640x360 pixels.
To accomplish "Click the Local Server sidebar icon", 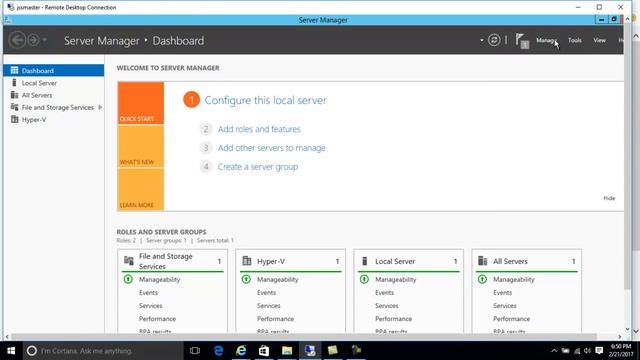I will click(x=14, y=82).
